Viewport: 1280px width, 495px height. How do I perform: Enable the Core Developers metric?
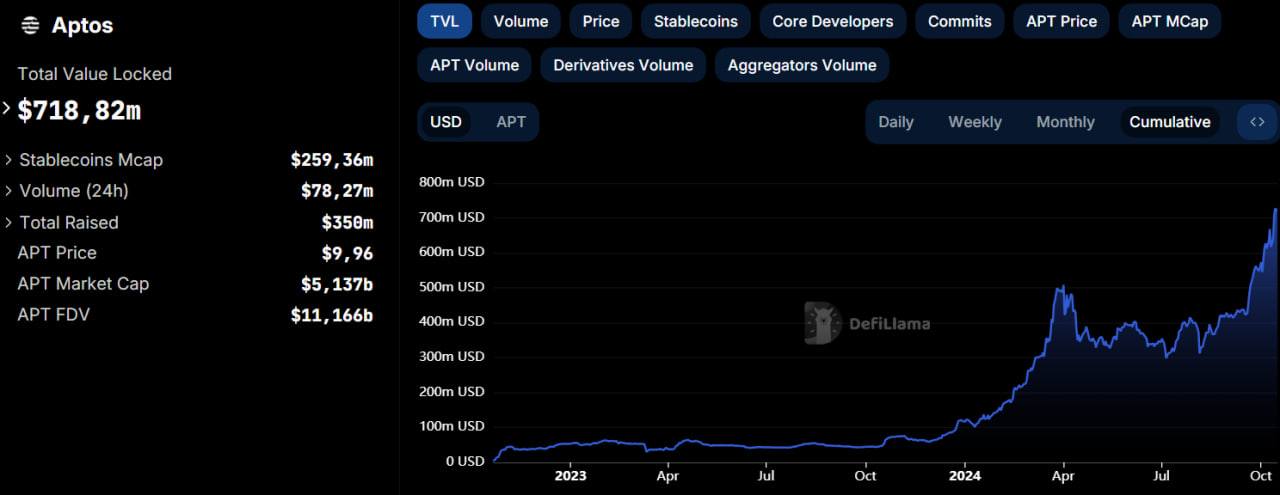point(832,21)
